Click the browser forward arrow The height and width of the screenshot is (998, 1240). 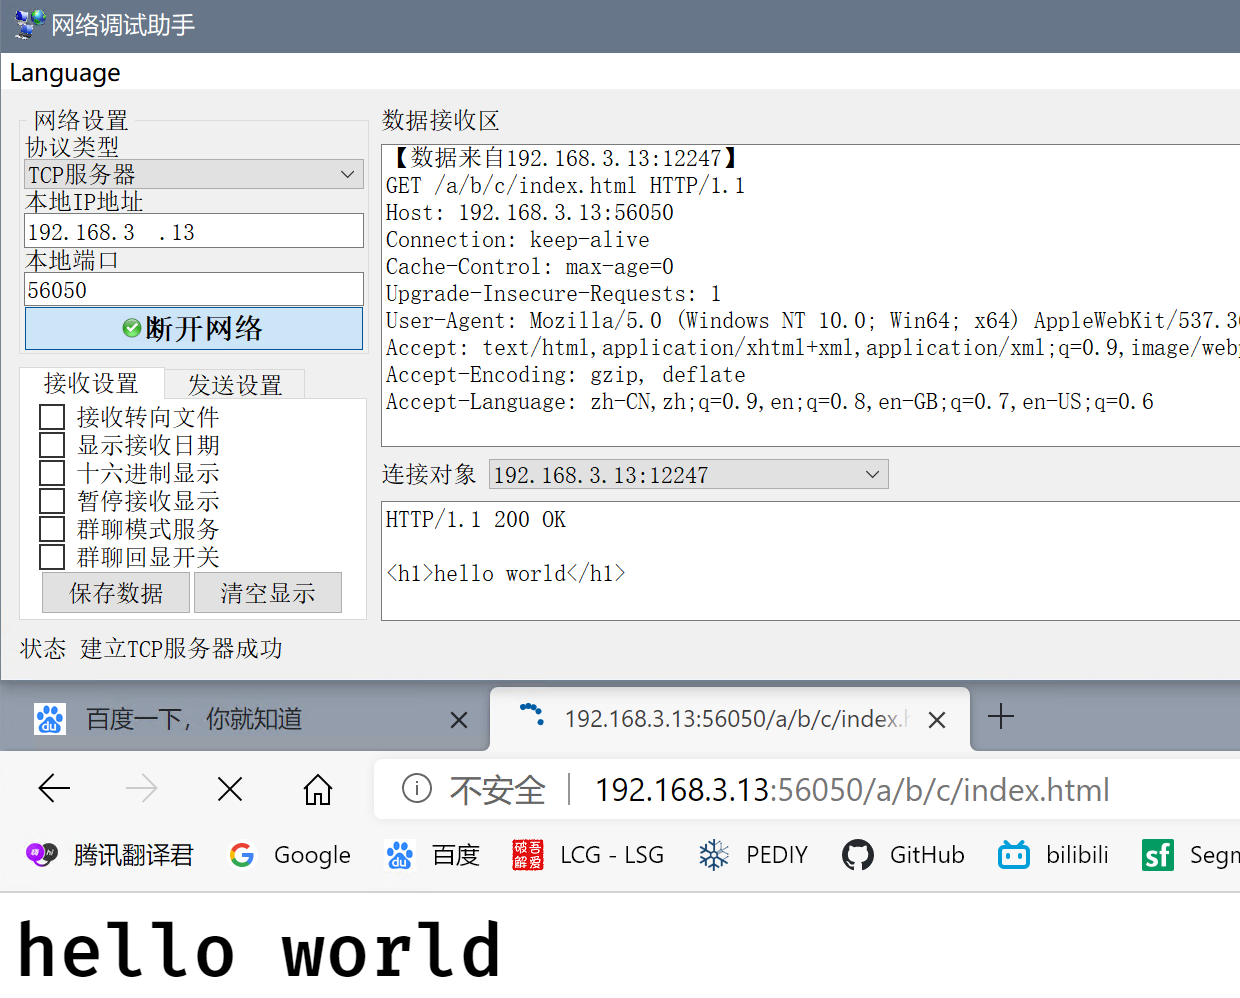coord(141,789)
